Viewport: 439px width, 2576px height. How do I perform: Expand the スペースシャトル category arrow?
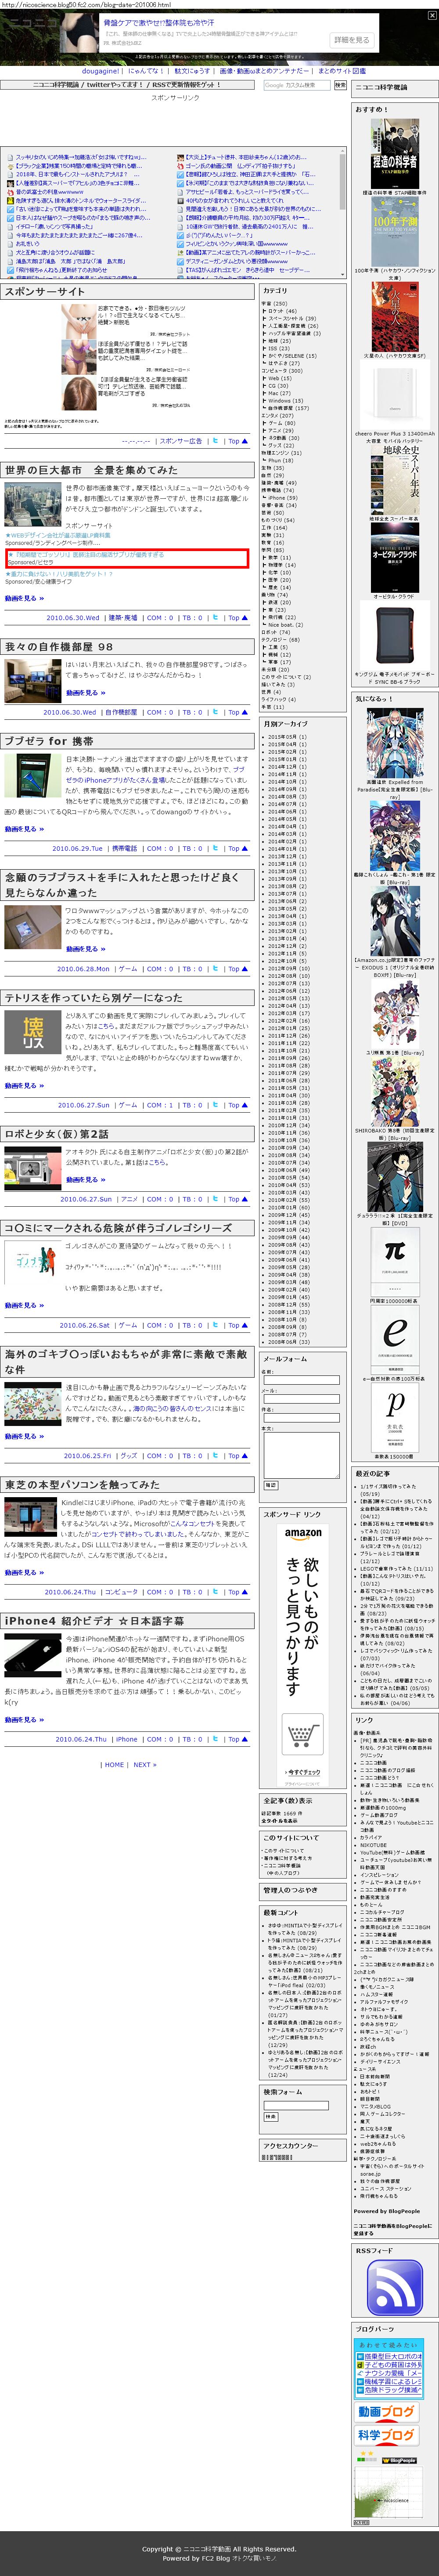pyautogui.click(x=265, y=318)
